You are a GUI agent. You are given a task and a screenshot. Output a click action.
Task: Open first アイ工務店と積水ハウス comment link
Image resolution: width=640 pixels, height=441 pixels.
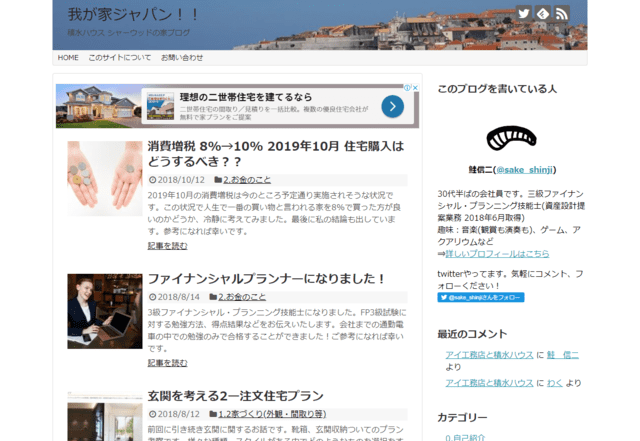(489, 355)
